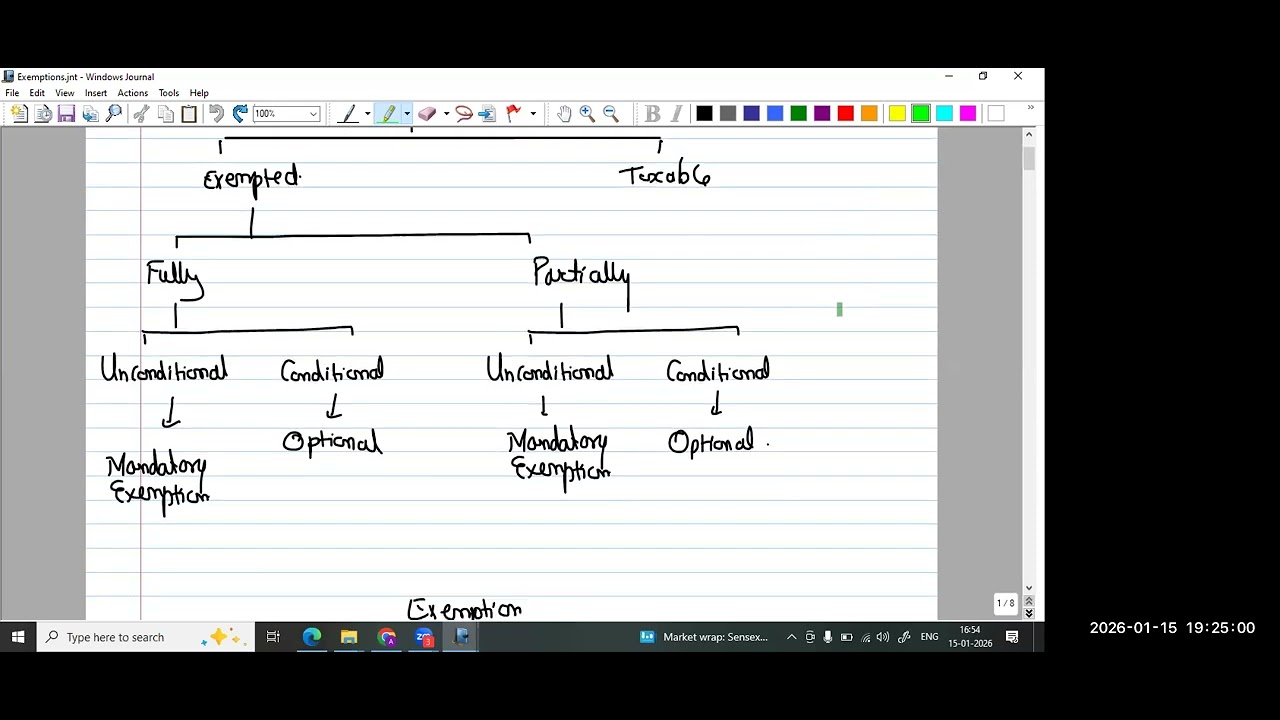Viewport: 1280px width, 720px height.
Task: Expand the Eraser options arrow
Action: 446,114
